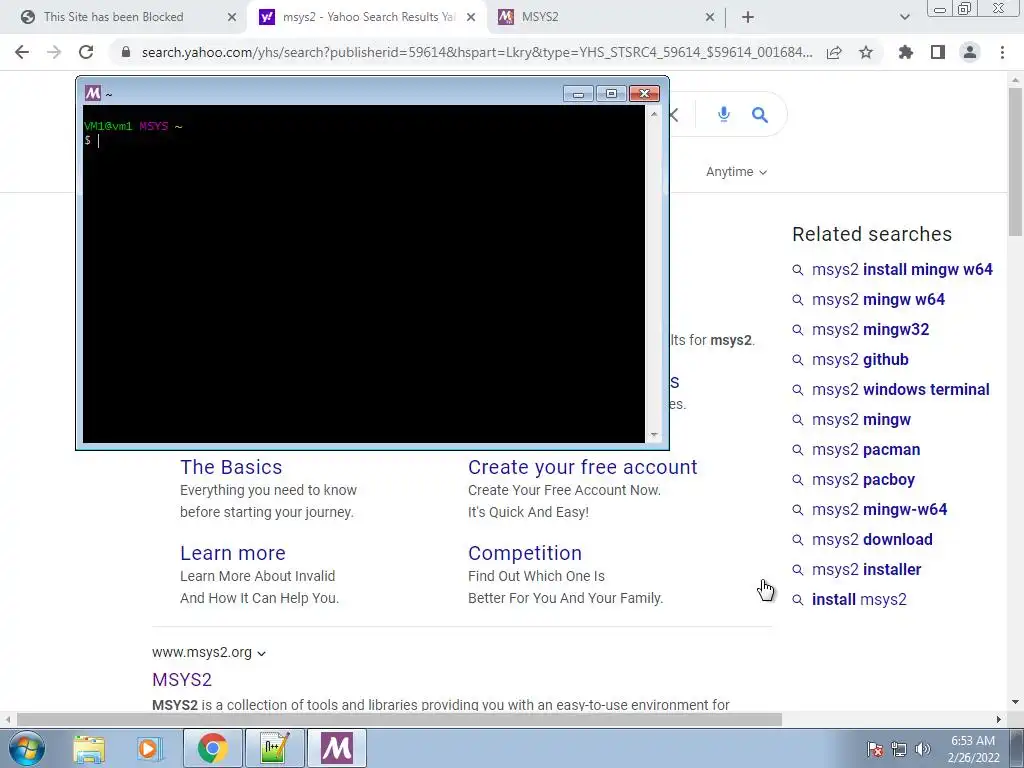Expand the Anytime filter dropdown
Screen dimensions: 1024x768
click(736, 172)
